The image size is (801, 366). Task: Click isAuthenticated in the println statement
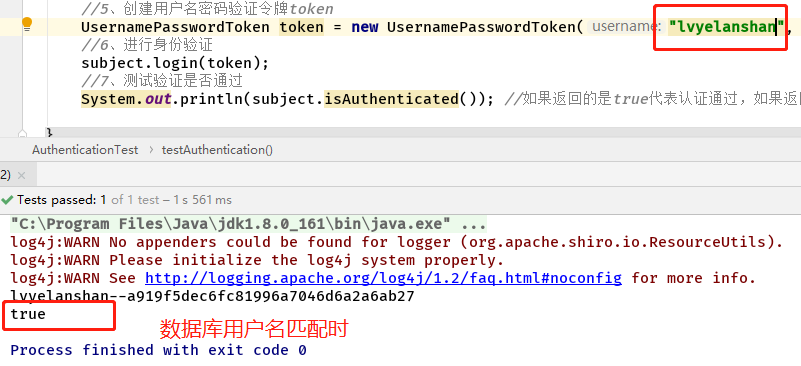click(391, 99)
